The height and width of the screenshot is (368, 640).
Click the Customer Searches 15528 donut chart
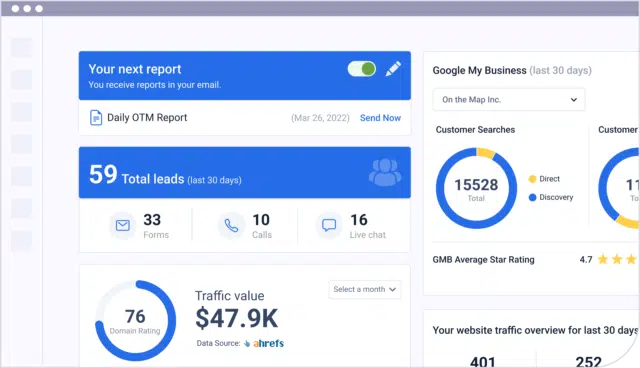point(476,188)
